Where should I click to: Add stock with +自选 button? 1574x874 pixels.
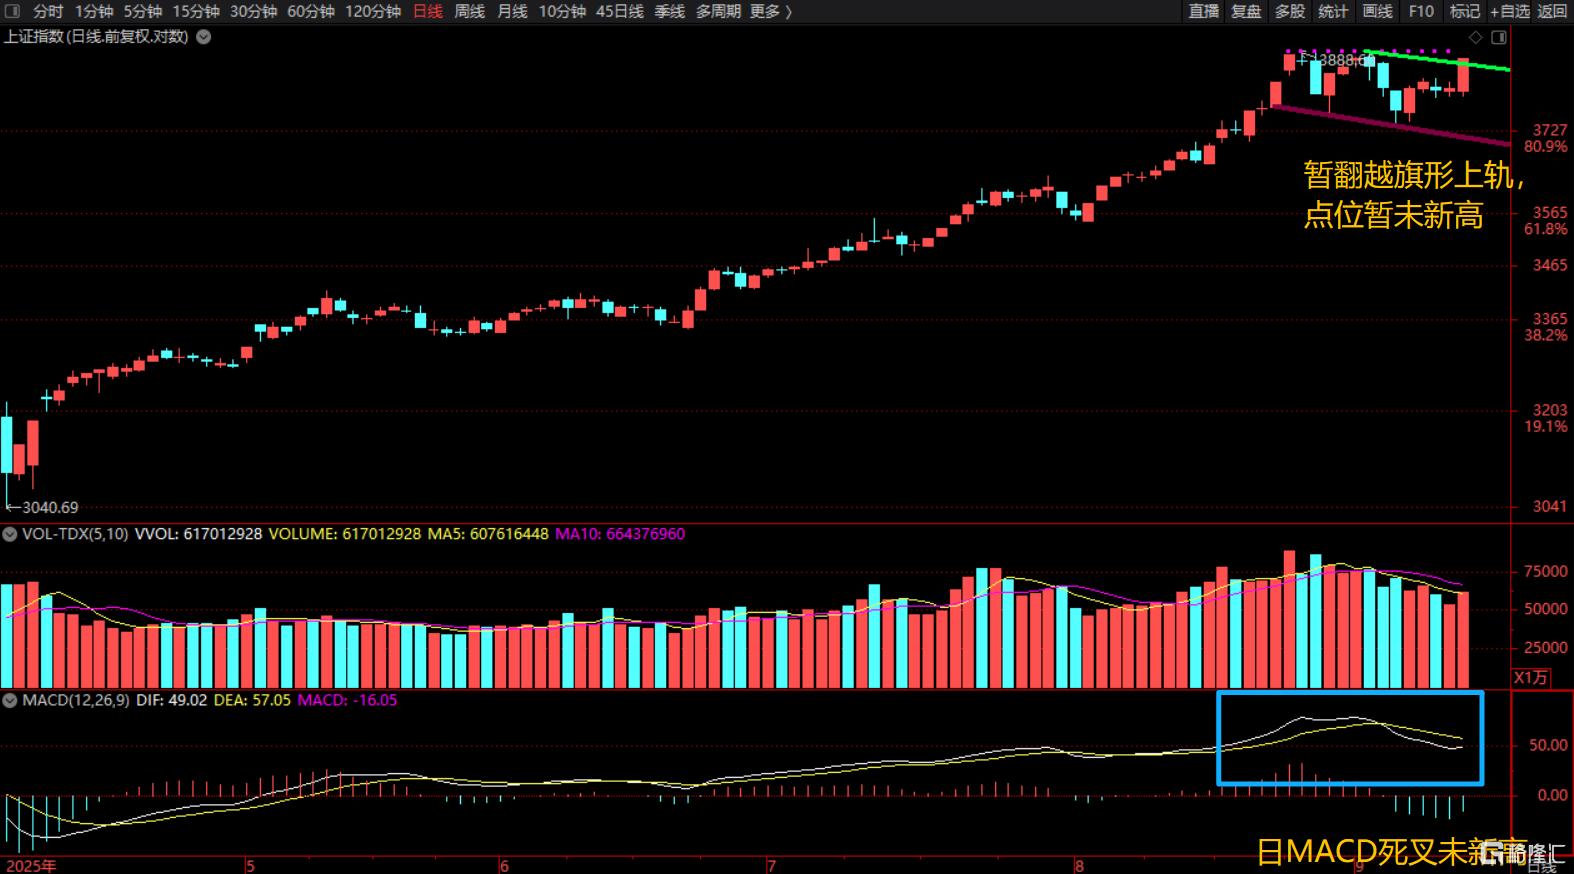[1509, 11]
